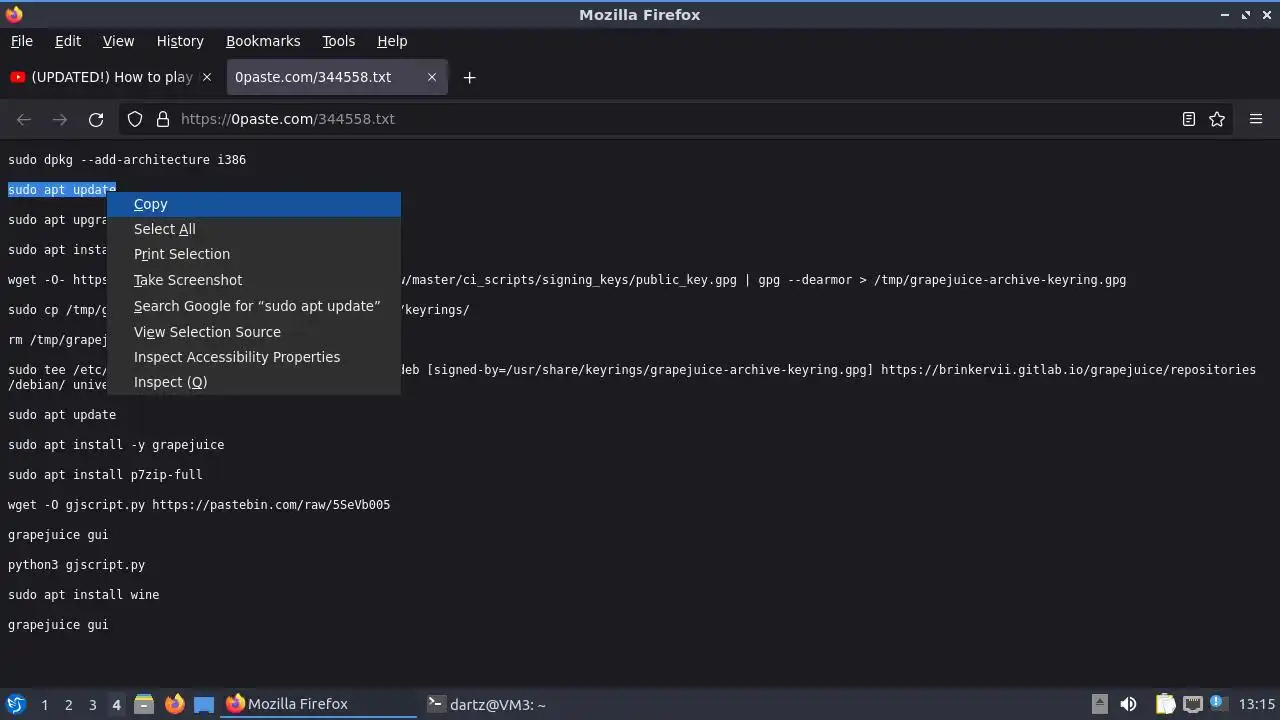Screen dimensions: 1280x720
Task: Open the update notification tray icon
Action: (1219, 704)
